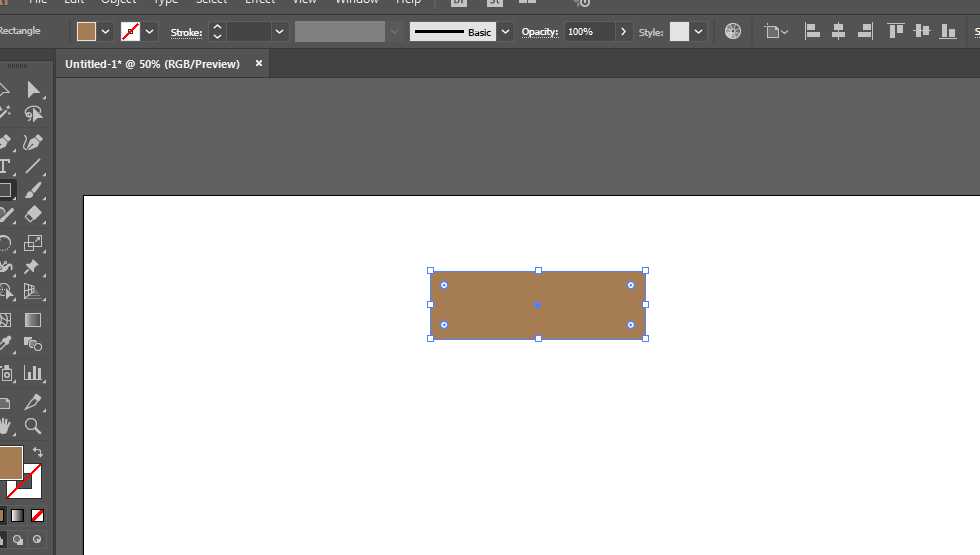980x555 pixels.
Task: Switch paint mode to Gradient
Action: click(x=18, y=516)
